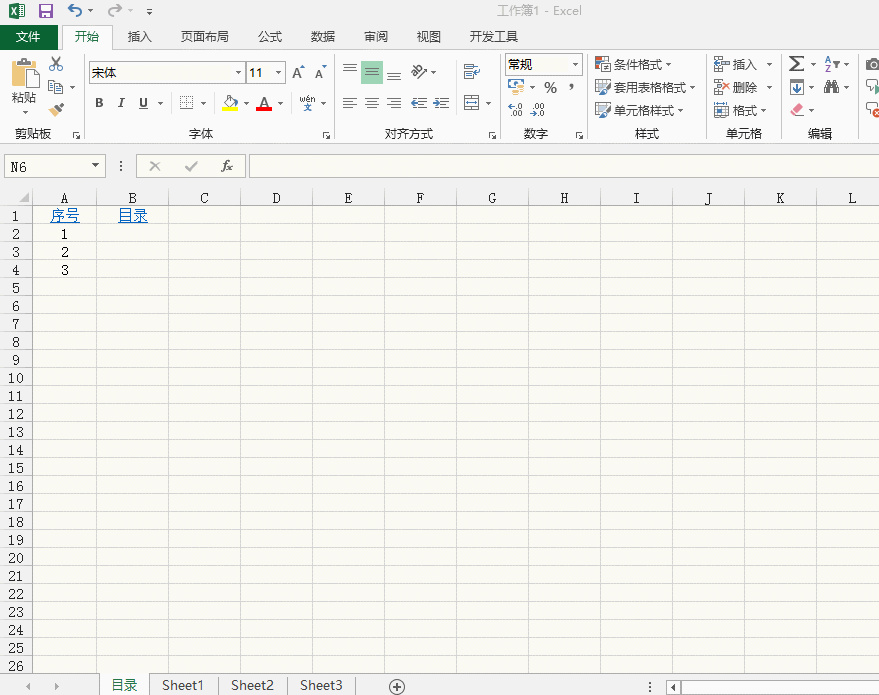This screenshot has height=695, width=879.
Task: Open the font color dropdown arrow
Action: 280,103
